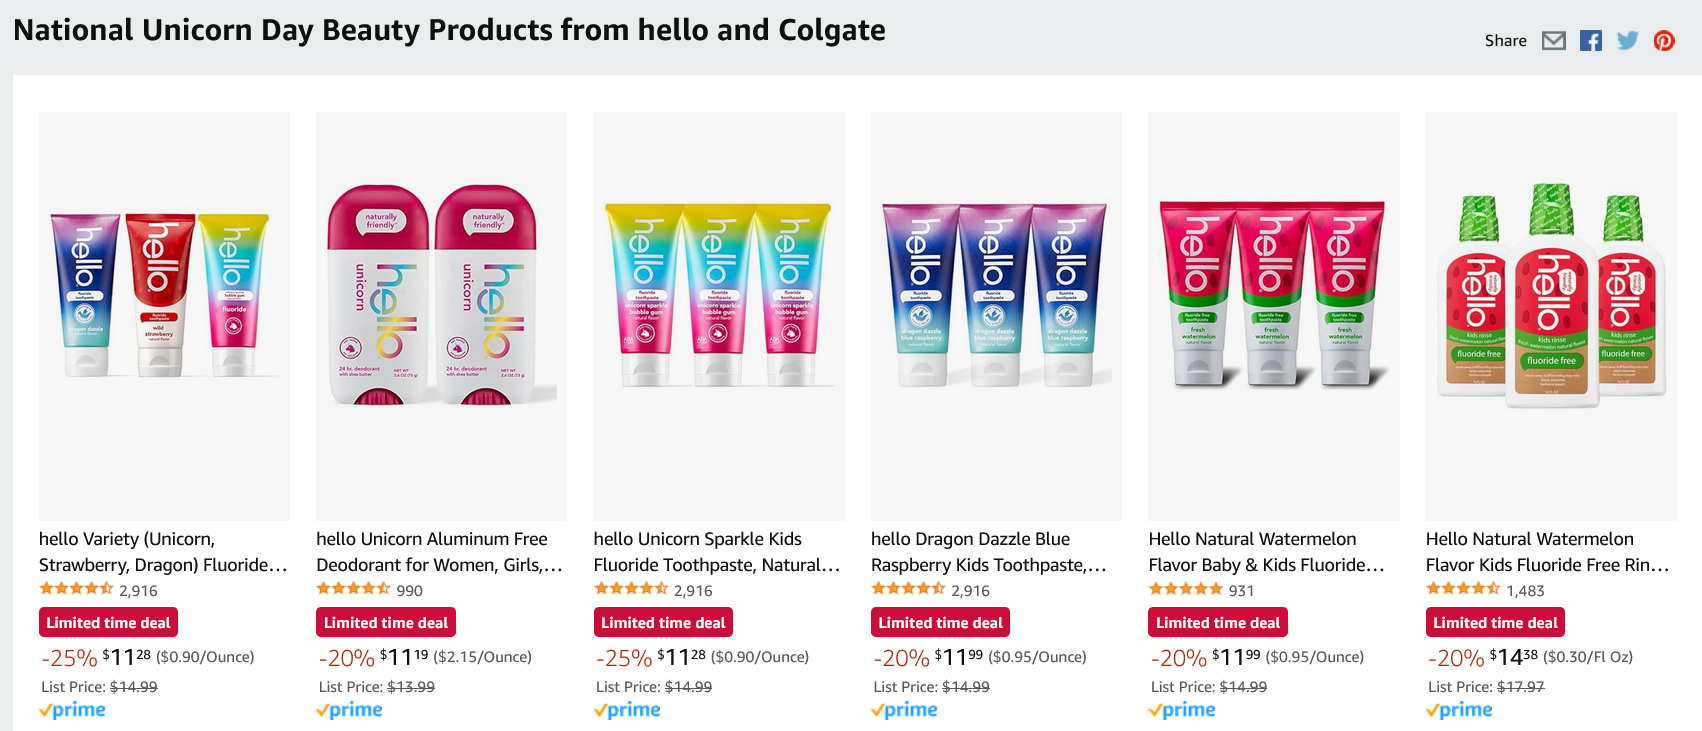Open hello Variety toothpaste product image
The height and width of the screenshot is (731, 1702).
click(x=164, y=315)
